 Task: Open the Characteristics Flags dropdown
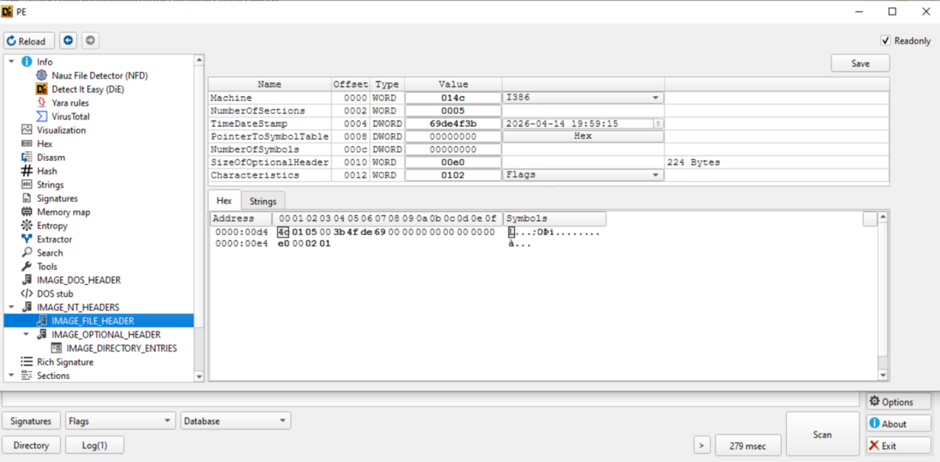coord(583,175)
